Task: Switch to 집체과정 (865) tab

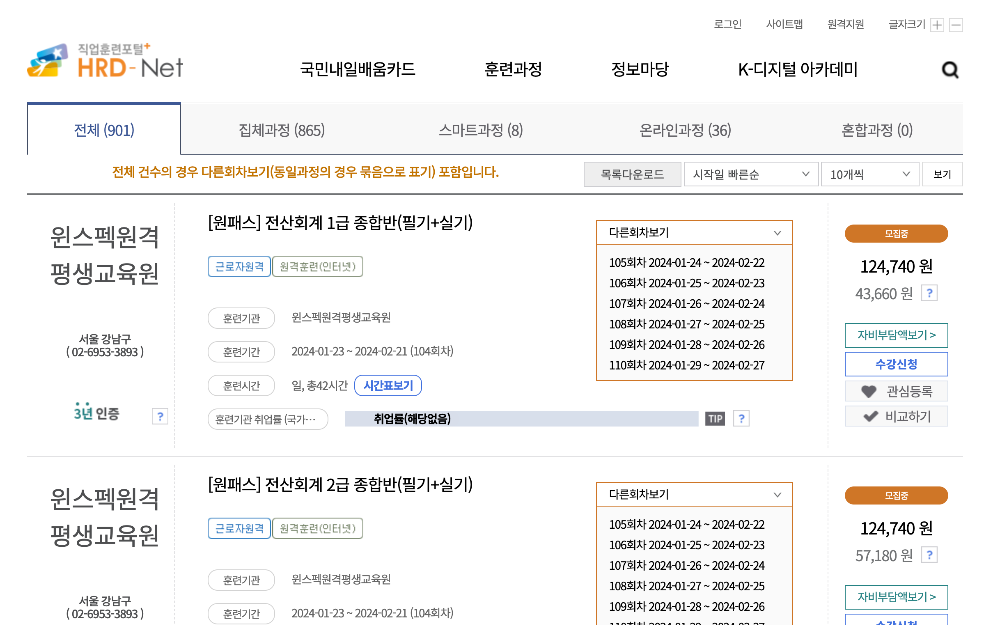Action: [281, 130]
